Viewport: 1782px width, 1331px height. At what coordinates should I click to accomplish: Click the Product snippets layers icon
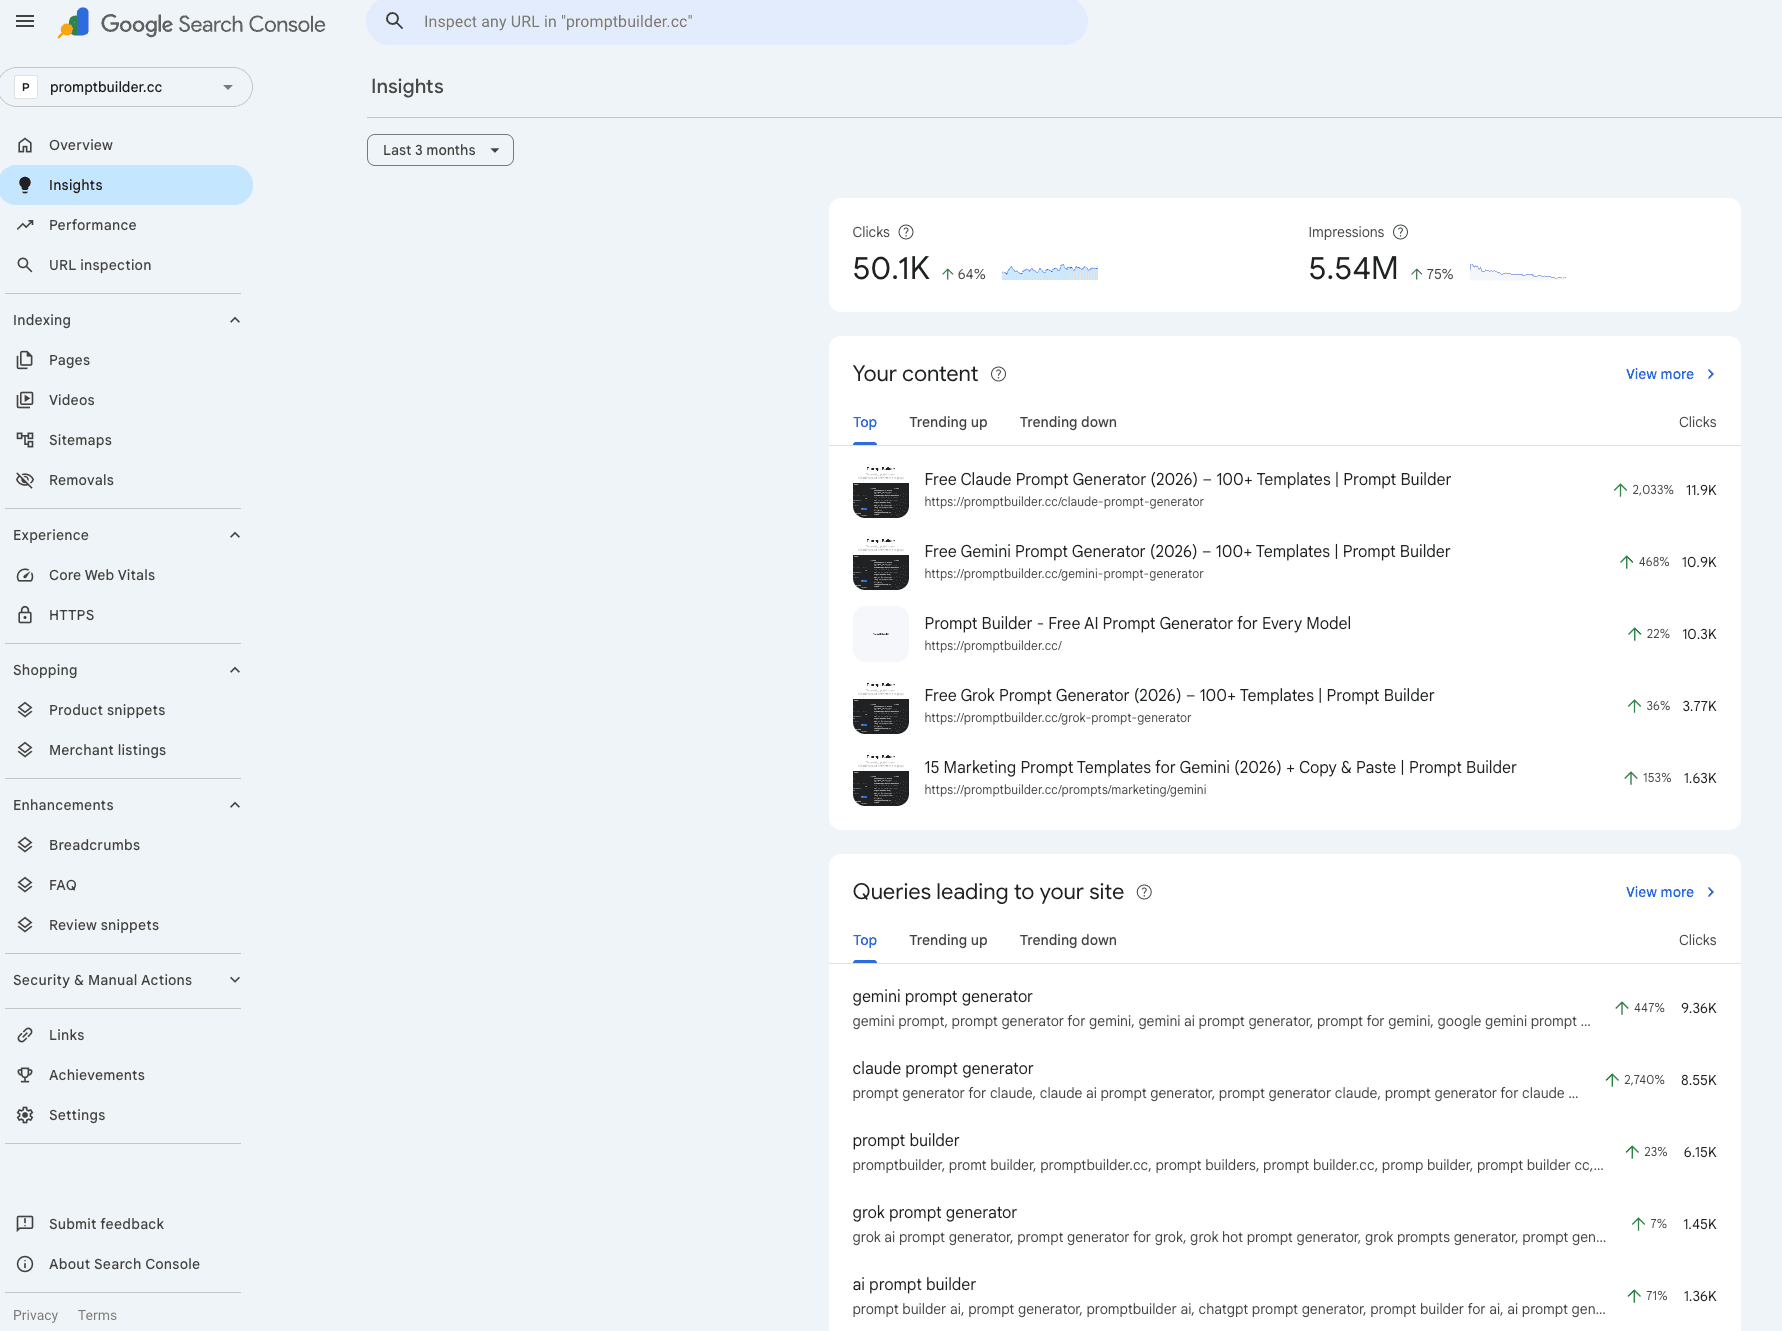25,710
